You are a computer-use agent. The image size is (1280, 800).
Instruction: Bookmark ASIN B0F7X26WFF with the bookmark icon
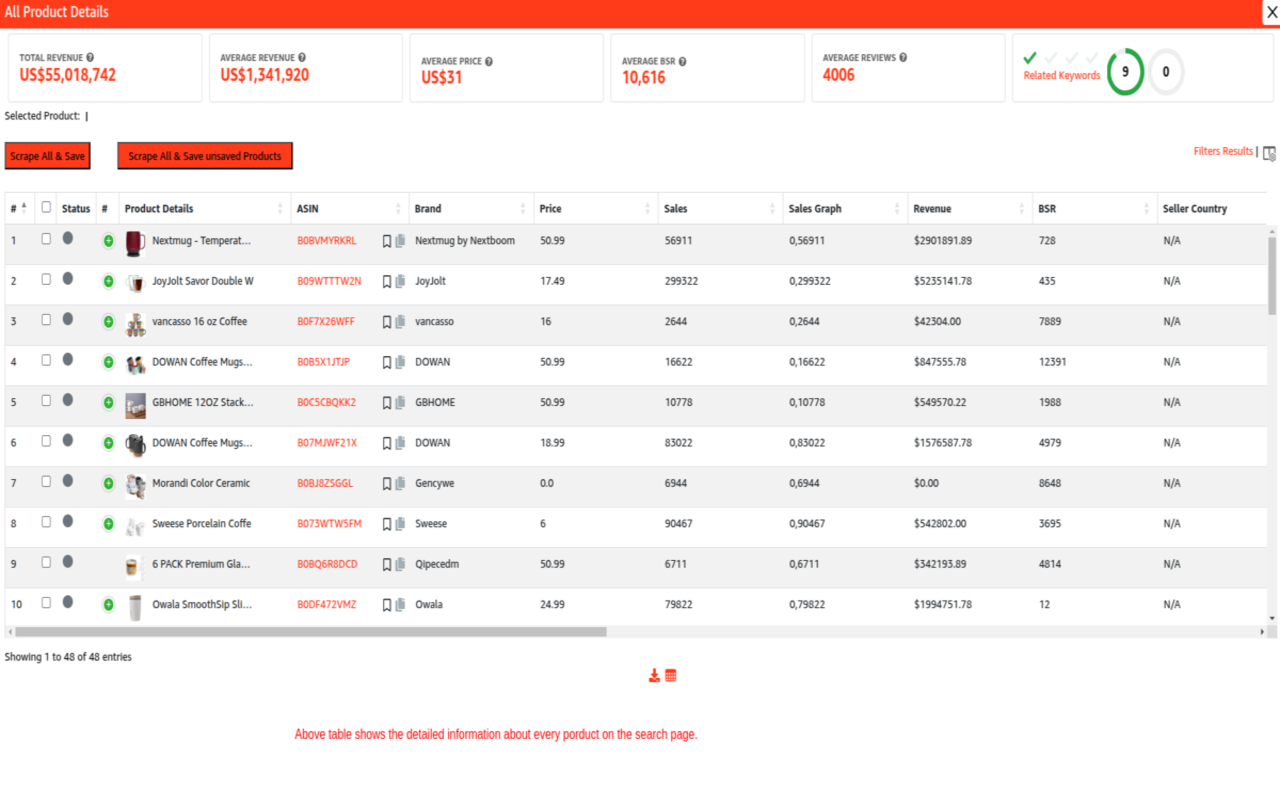point(387,322)
